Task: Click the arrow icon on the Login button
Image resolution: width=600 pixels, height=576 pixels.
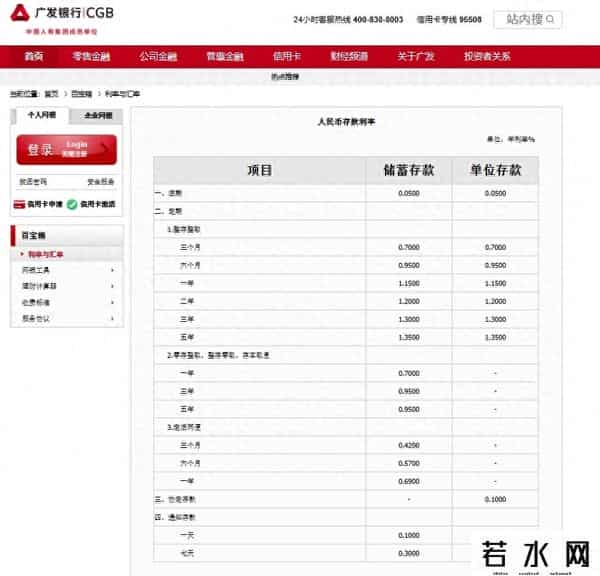Action: pyautogui.click(x=103, y=148)
